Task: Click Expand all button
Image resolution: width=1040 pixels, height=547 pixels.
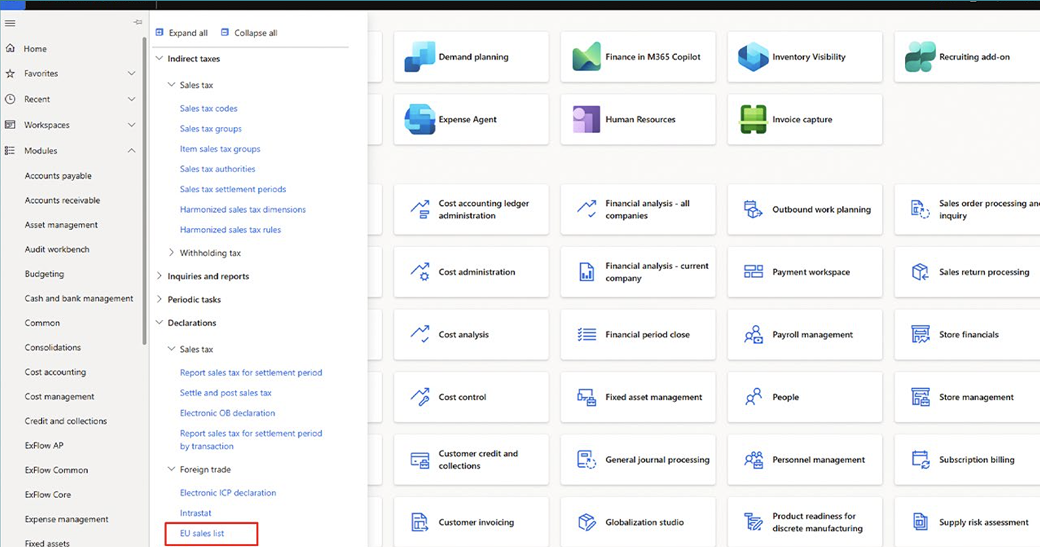Action: (181, 32)
